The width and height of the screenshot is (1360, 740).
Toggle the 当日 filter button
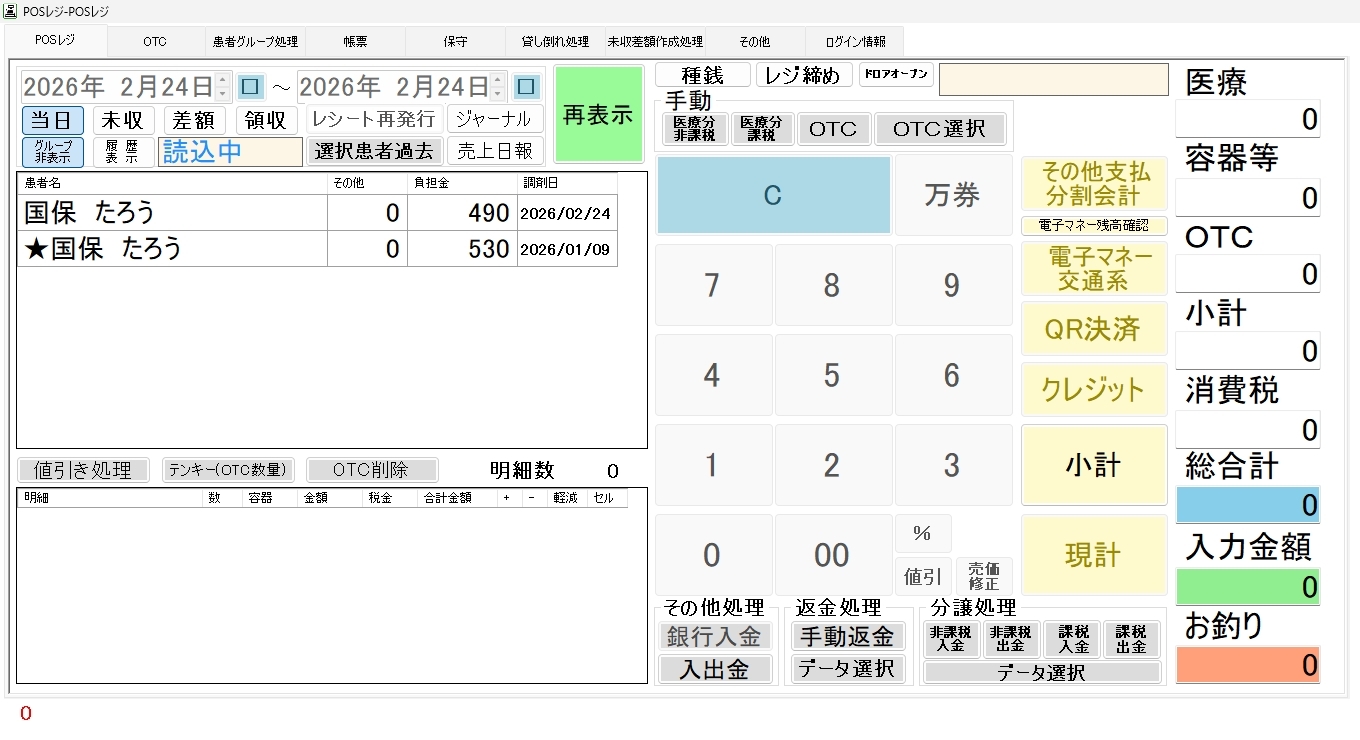[x=53, y=120]
